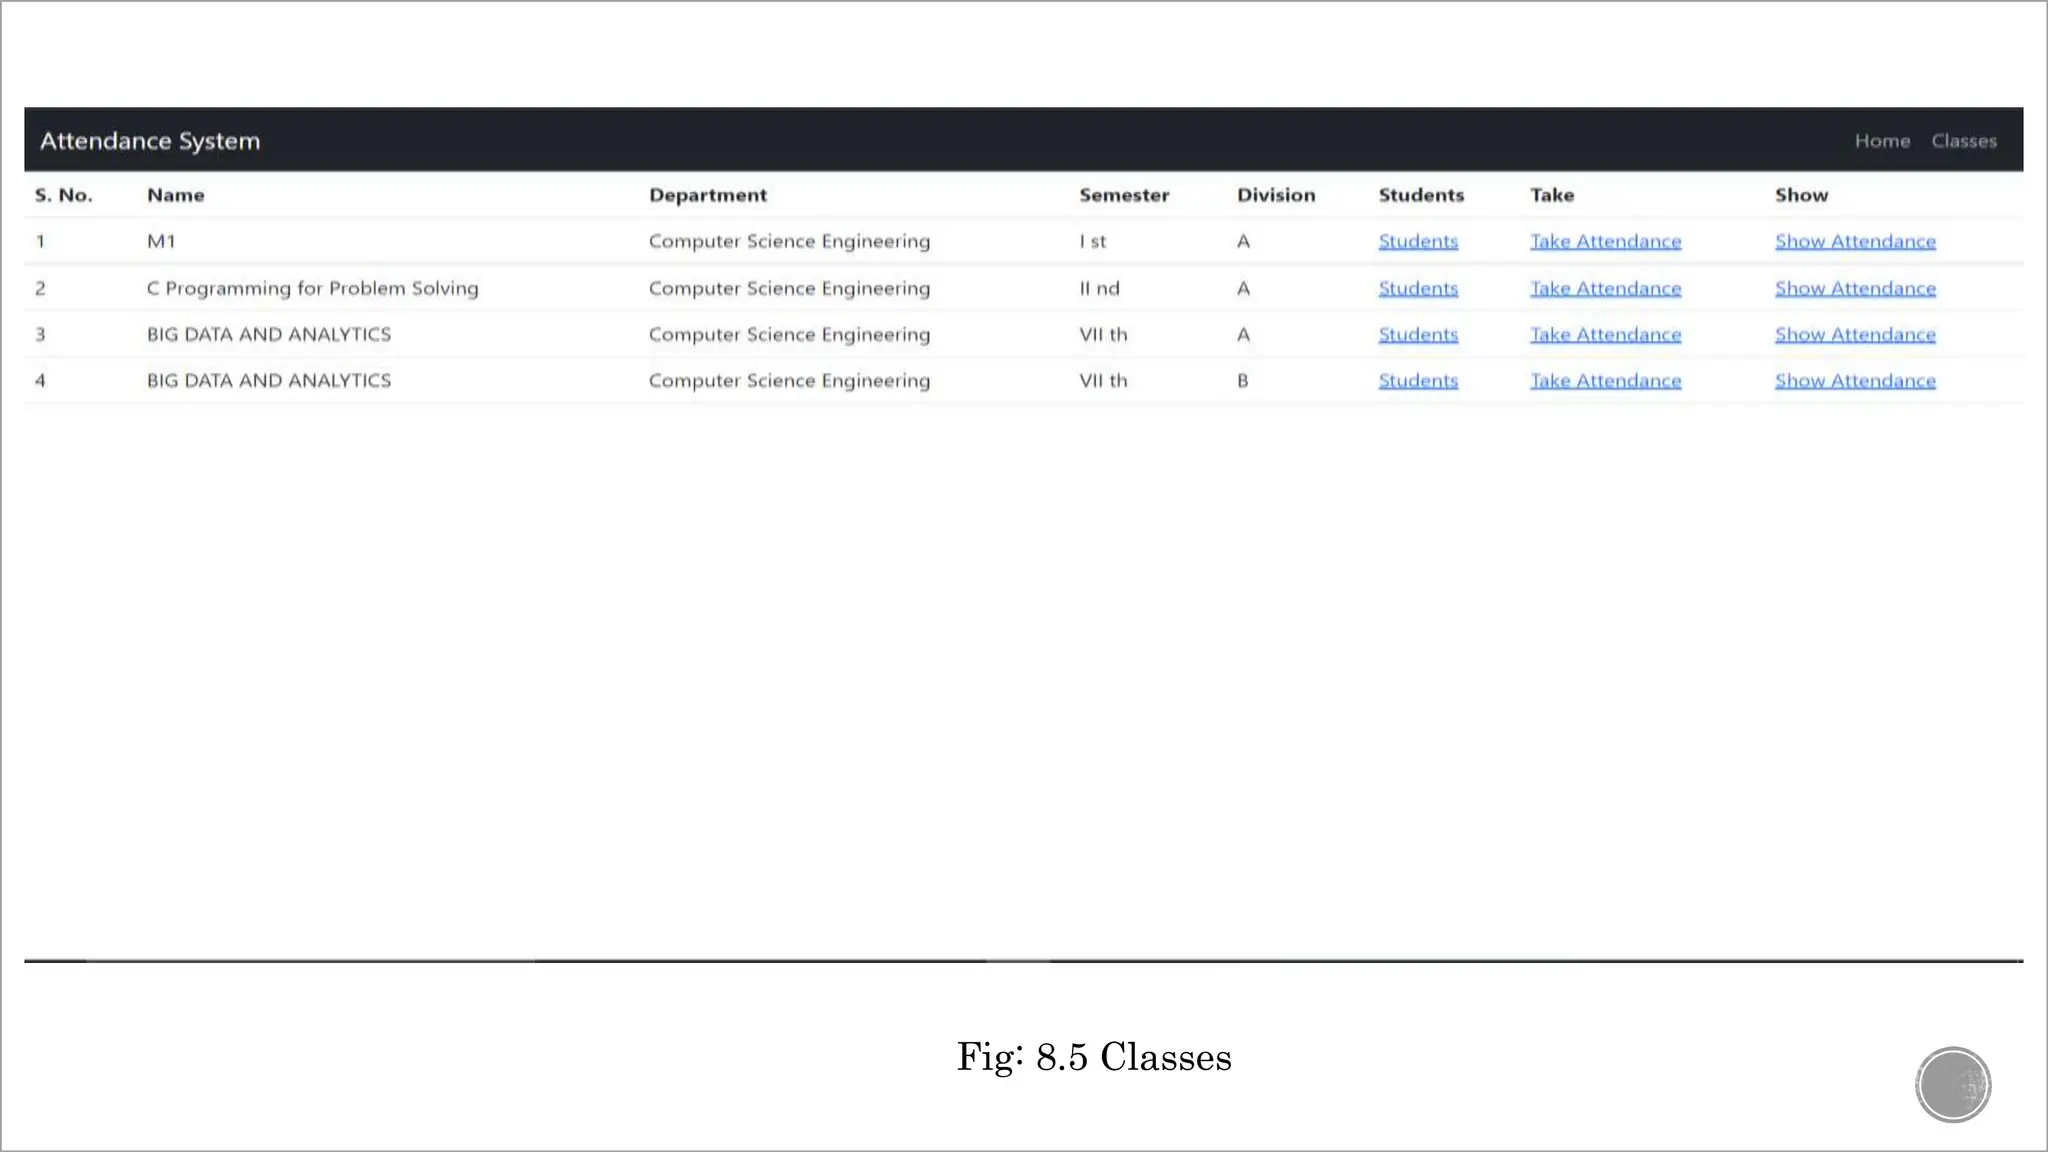
Task: Open Students for Big Data division B
Action: (x=1418, y=380)
